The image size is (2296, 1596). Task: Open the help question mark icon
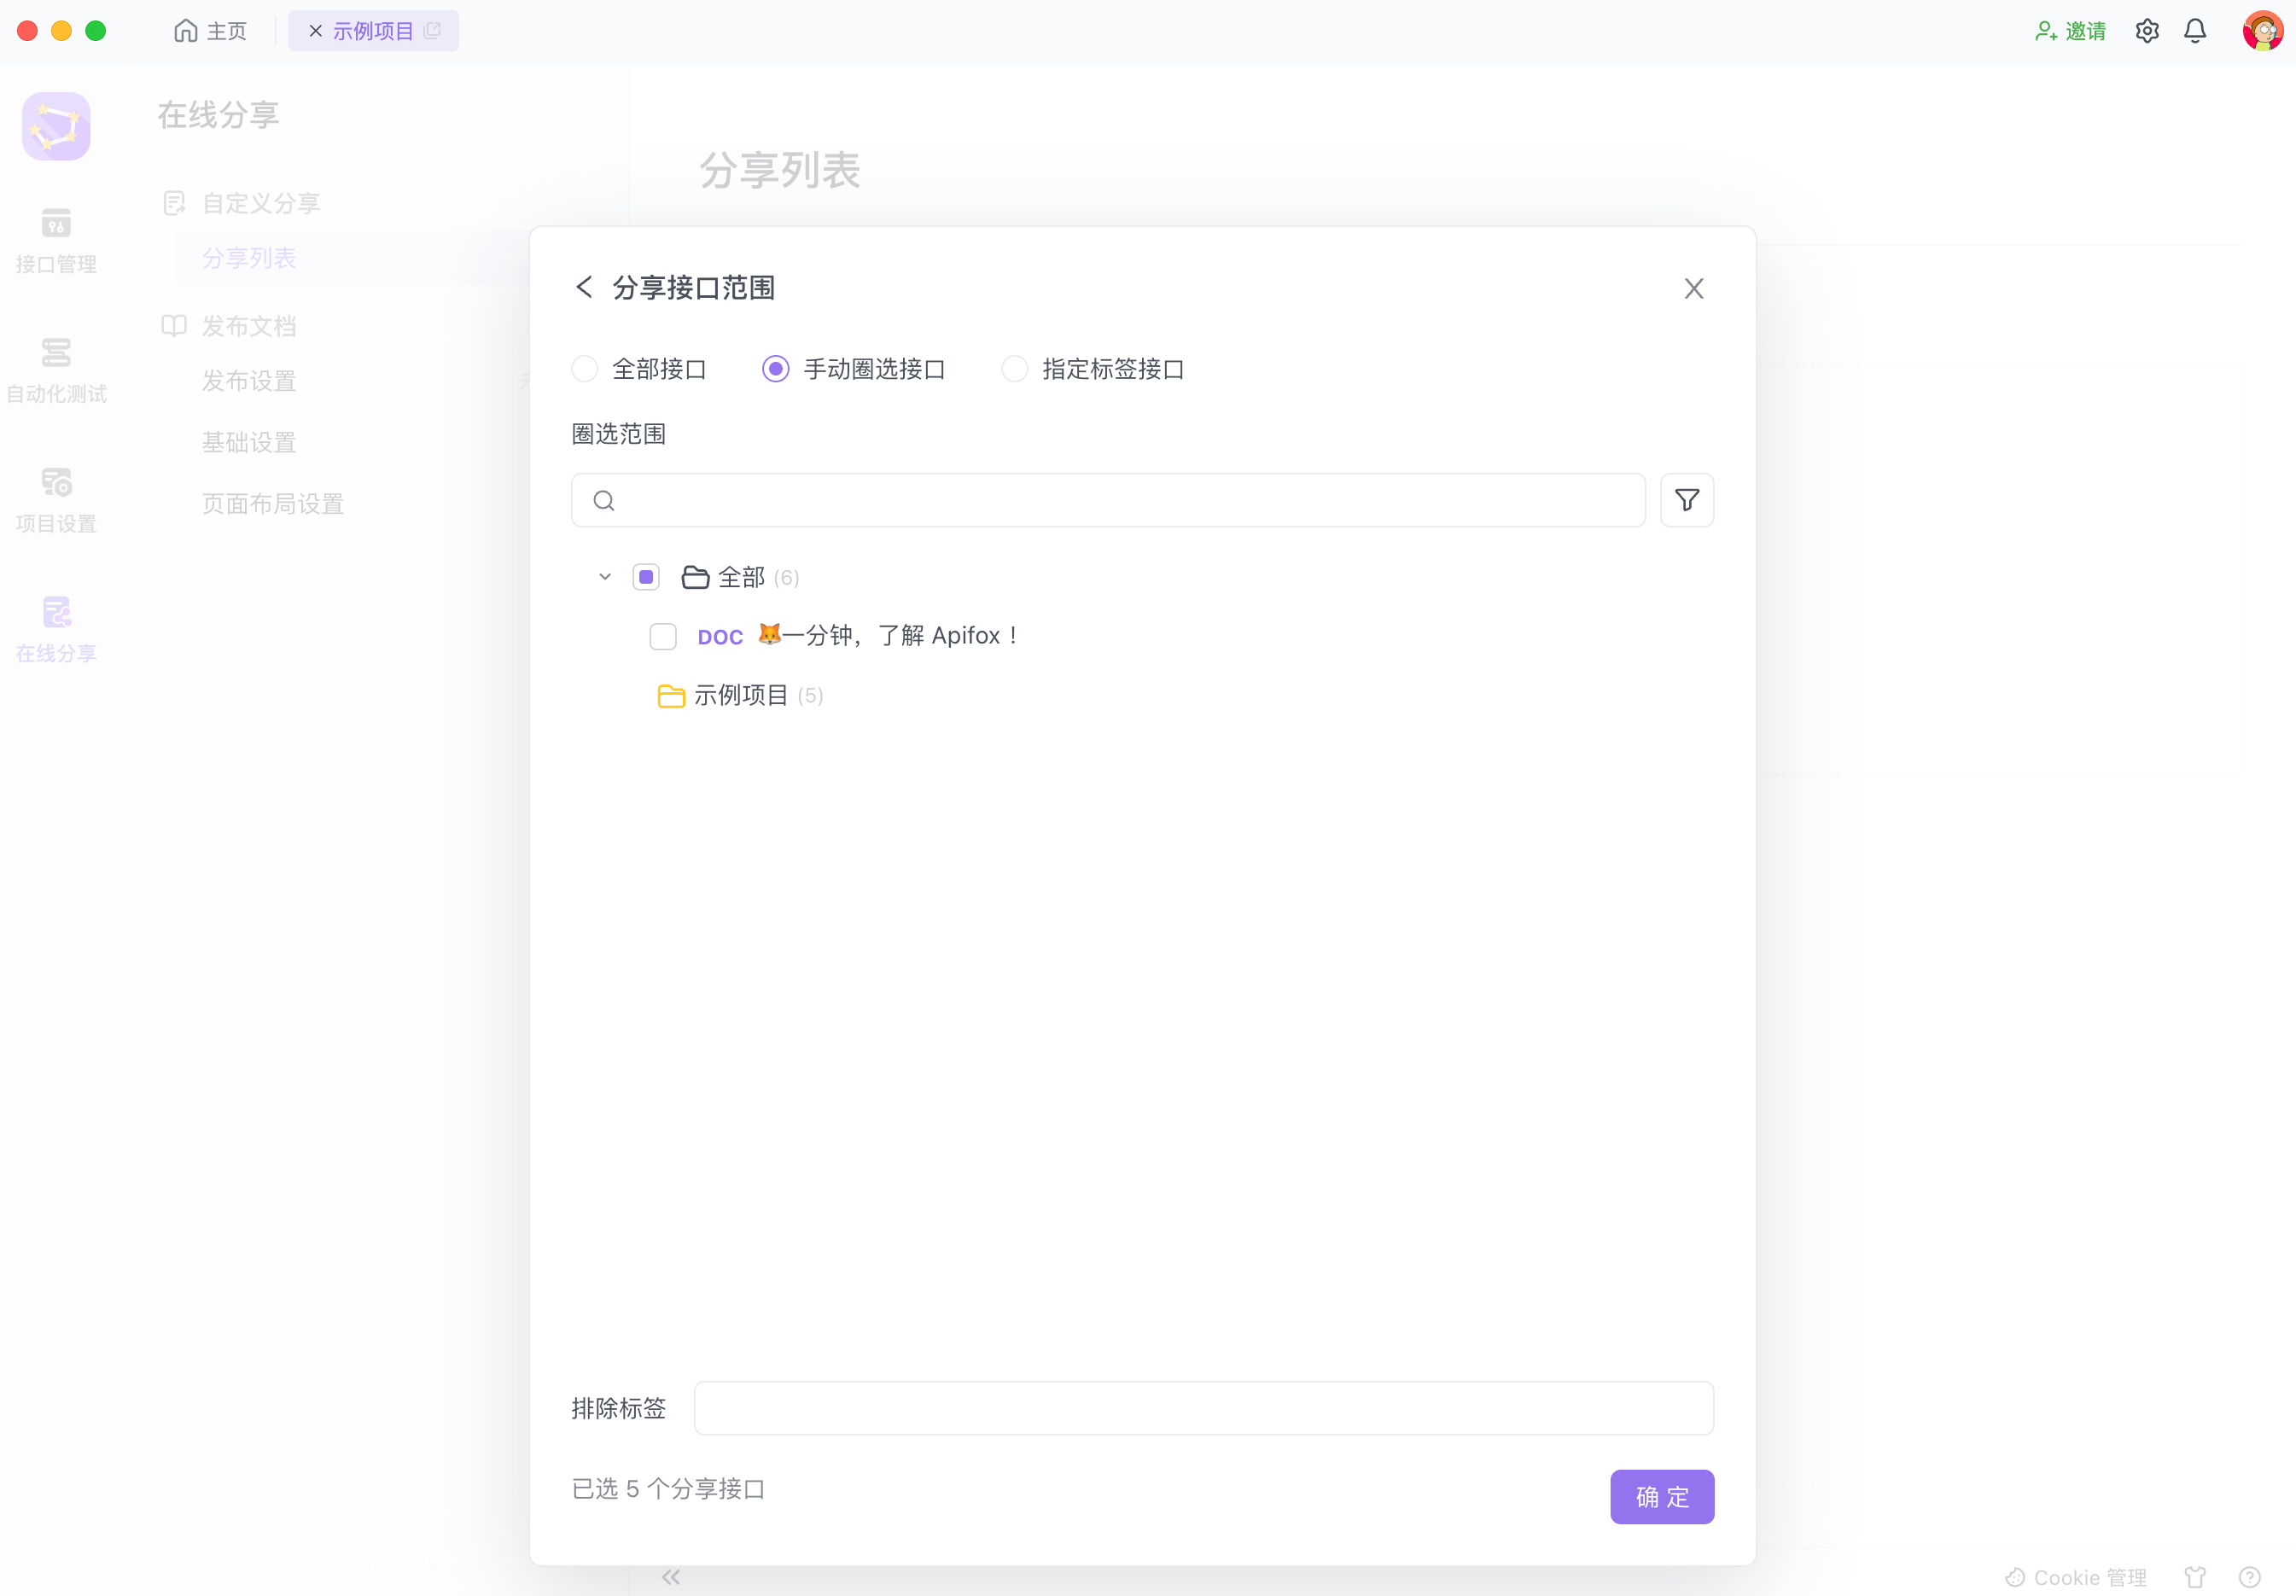click(x=2249, y=1577)
